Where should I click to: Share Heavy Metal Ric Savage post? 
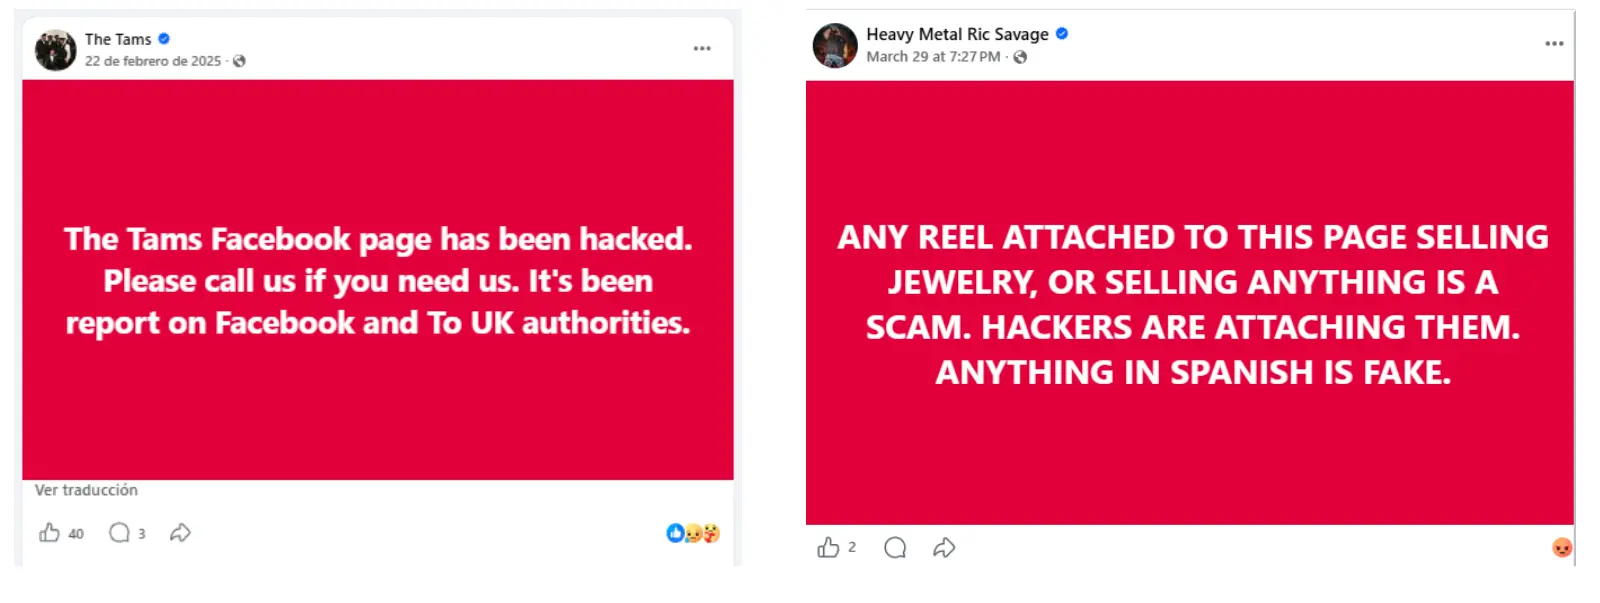(944, 547)
